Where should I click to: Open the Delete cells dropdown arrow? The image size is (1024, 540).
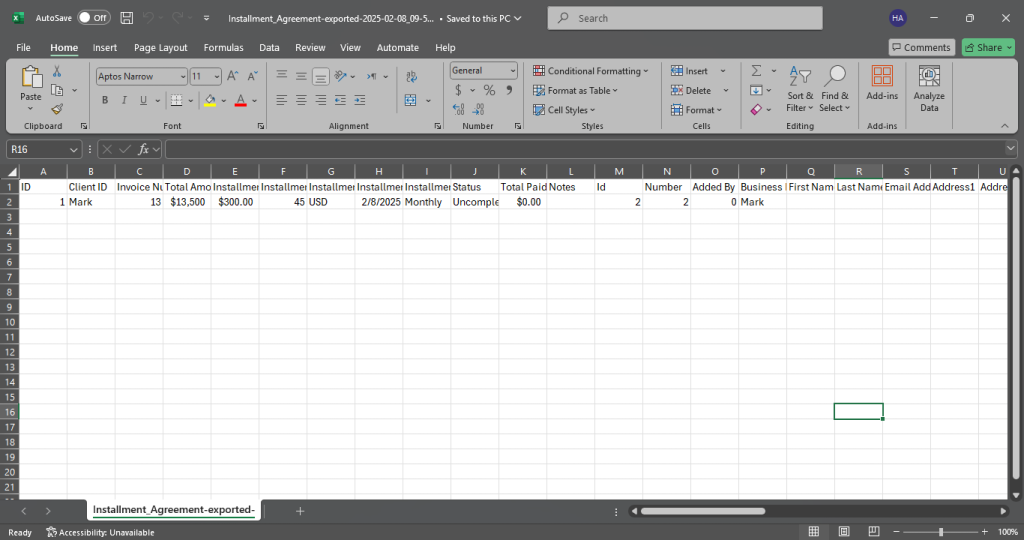(726, 90)
